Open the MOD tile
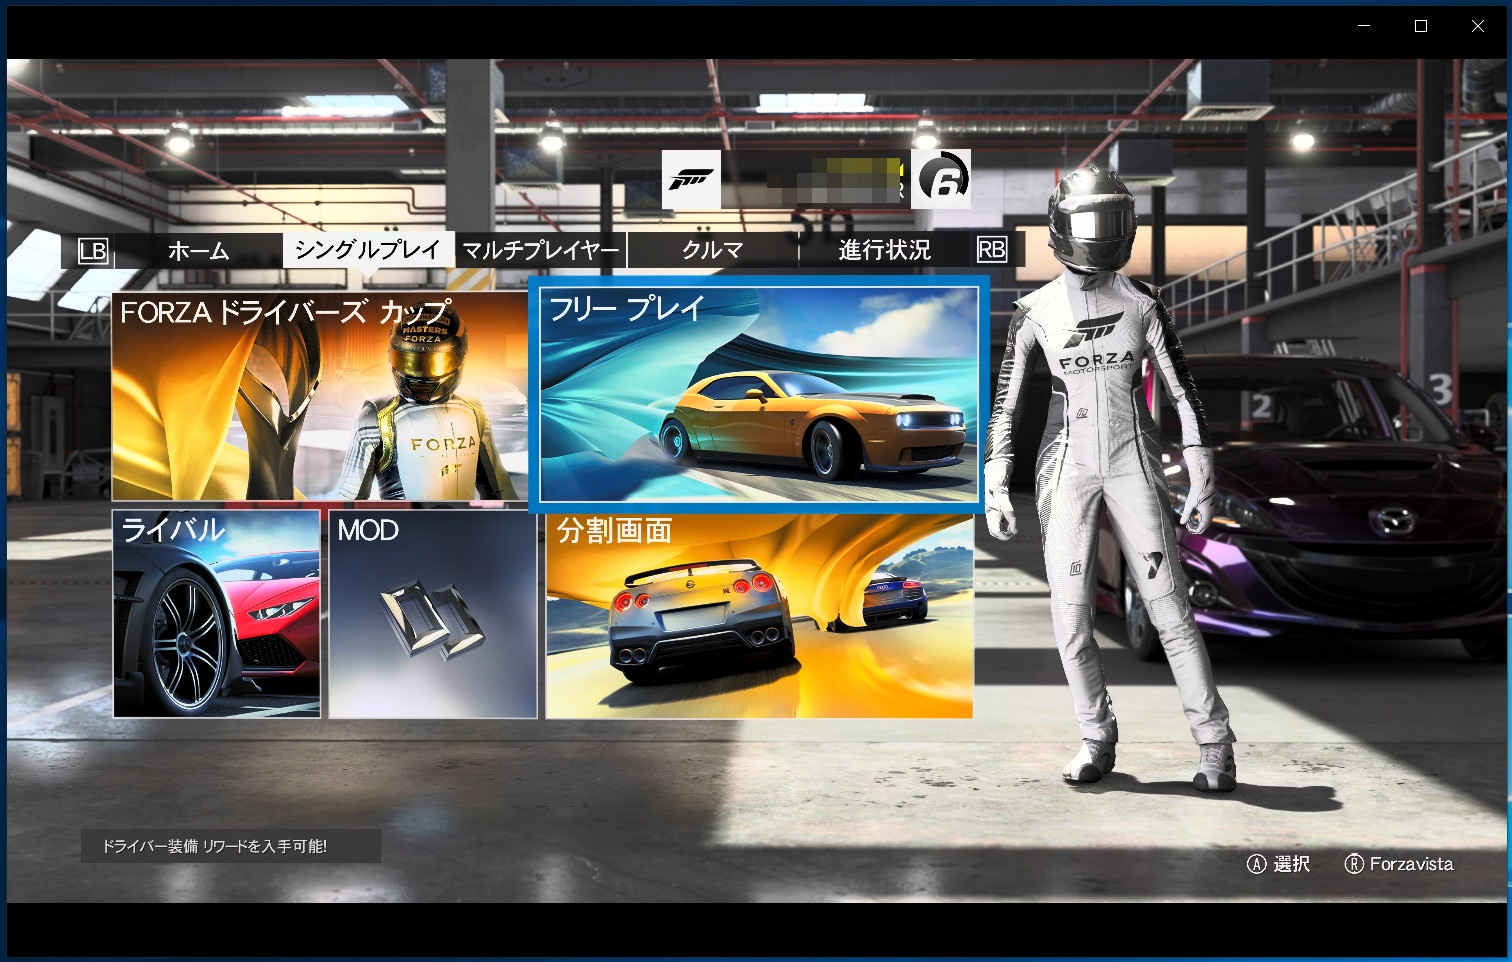The image size is (1512, 962). pos(433,614)
